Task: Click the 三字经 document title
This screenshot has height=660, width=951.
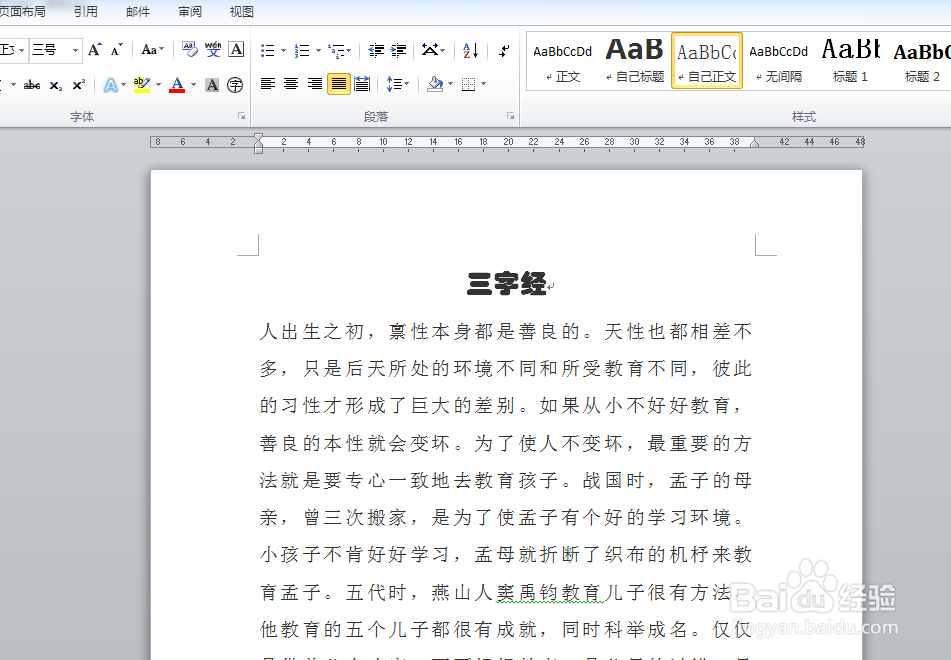Action: click(507, 284)
